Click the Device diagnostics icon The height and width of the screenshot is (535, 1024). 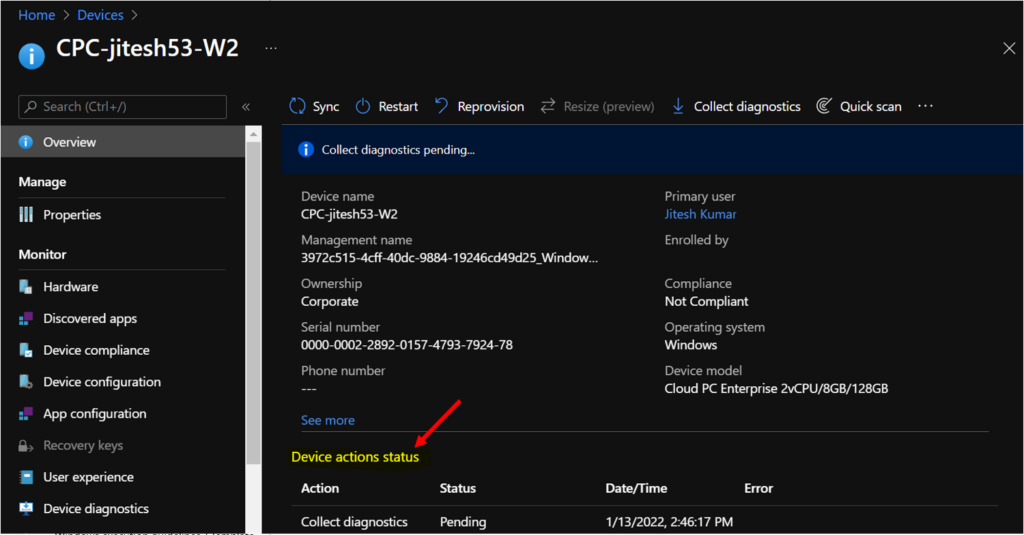[x=26, y=508]
